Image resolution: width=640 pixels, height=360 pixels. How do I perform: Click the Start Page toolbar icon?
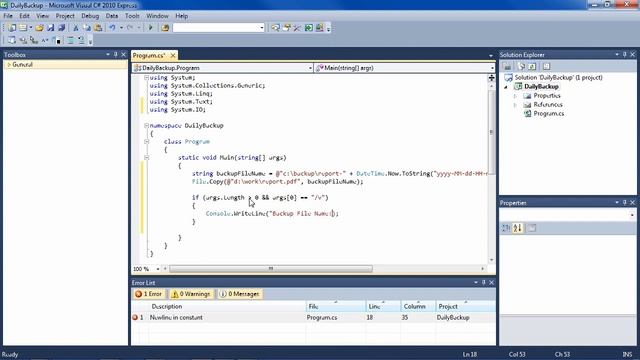pos(309,28)
